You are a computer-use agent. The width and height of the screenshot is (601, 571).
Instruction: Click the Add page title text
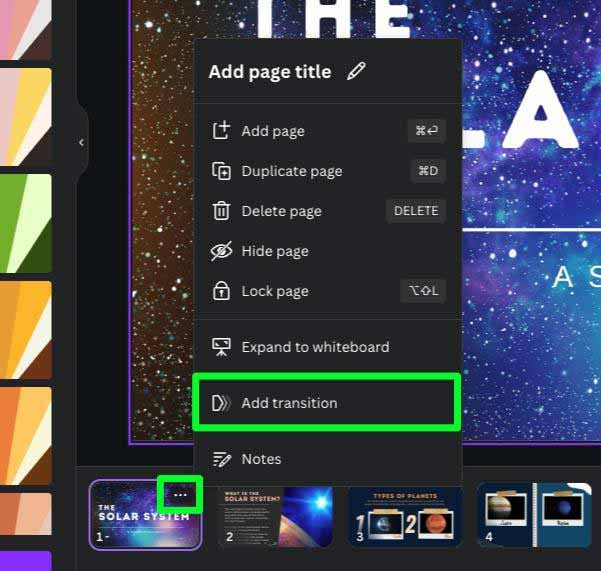coord(270,72)
